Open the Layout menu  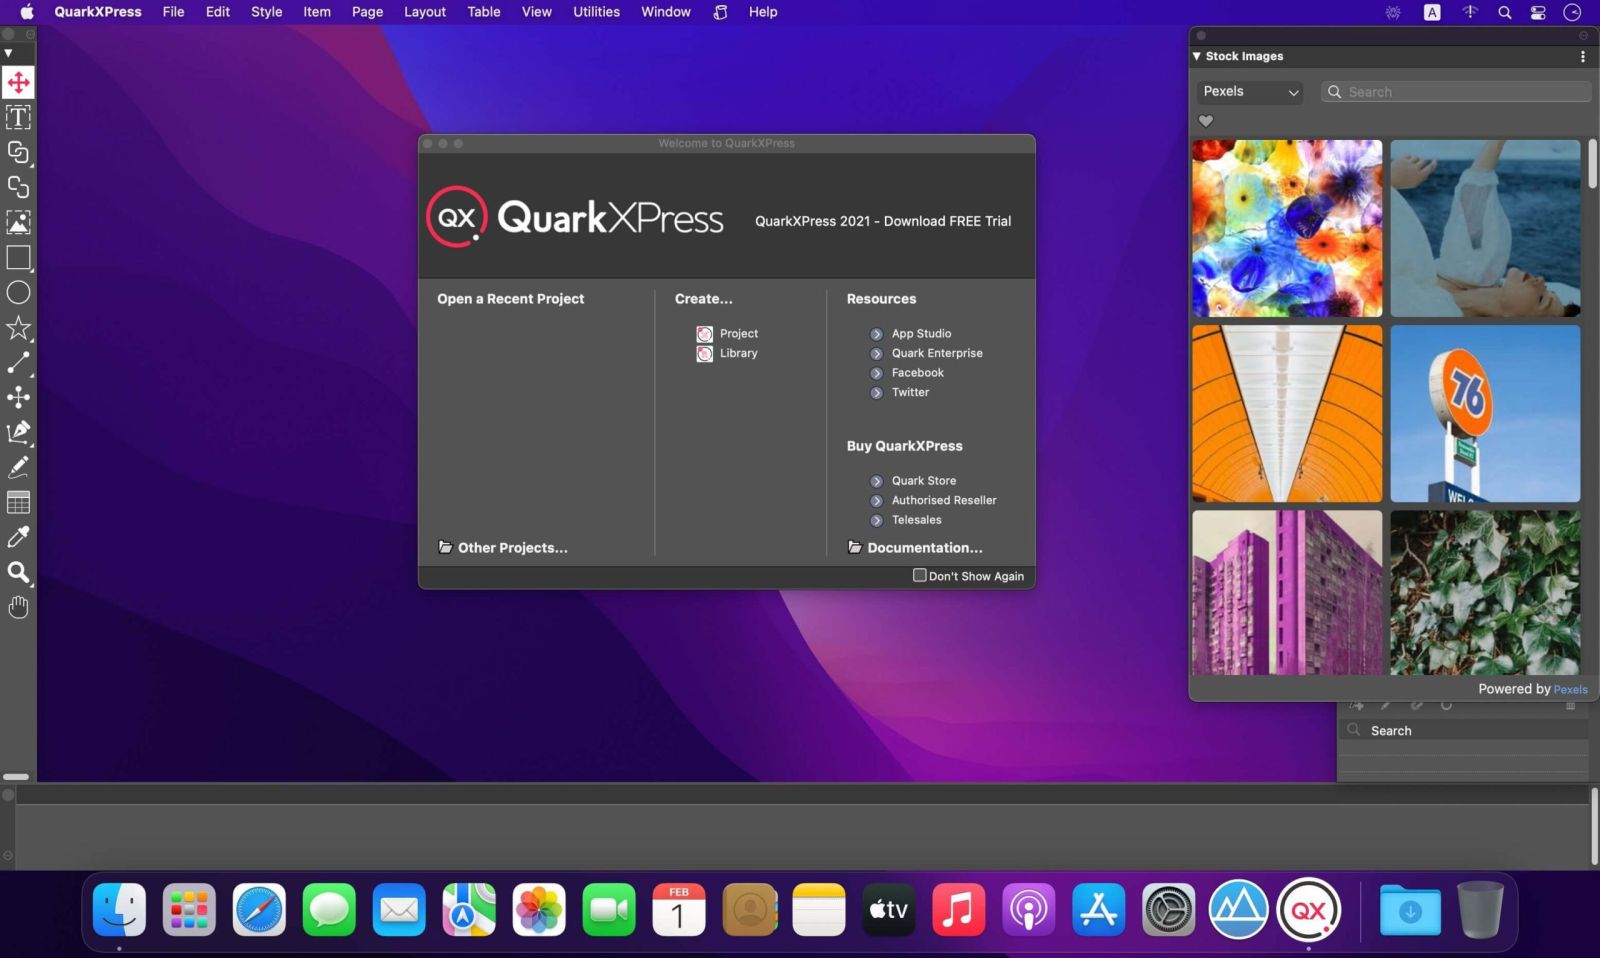point(424,12)
